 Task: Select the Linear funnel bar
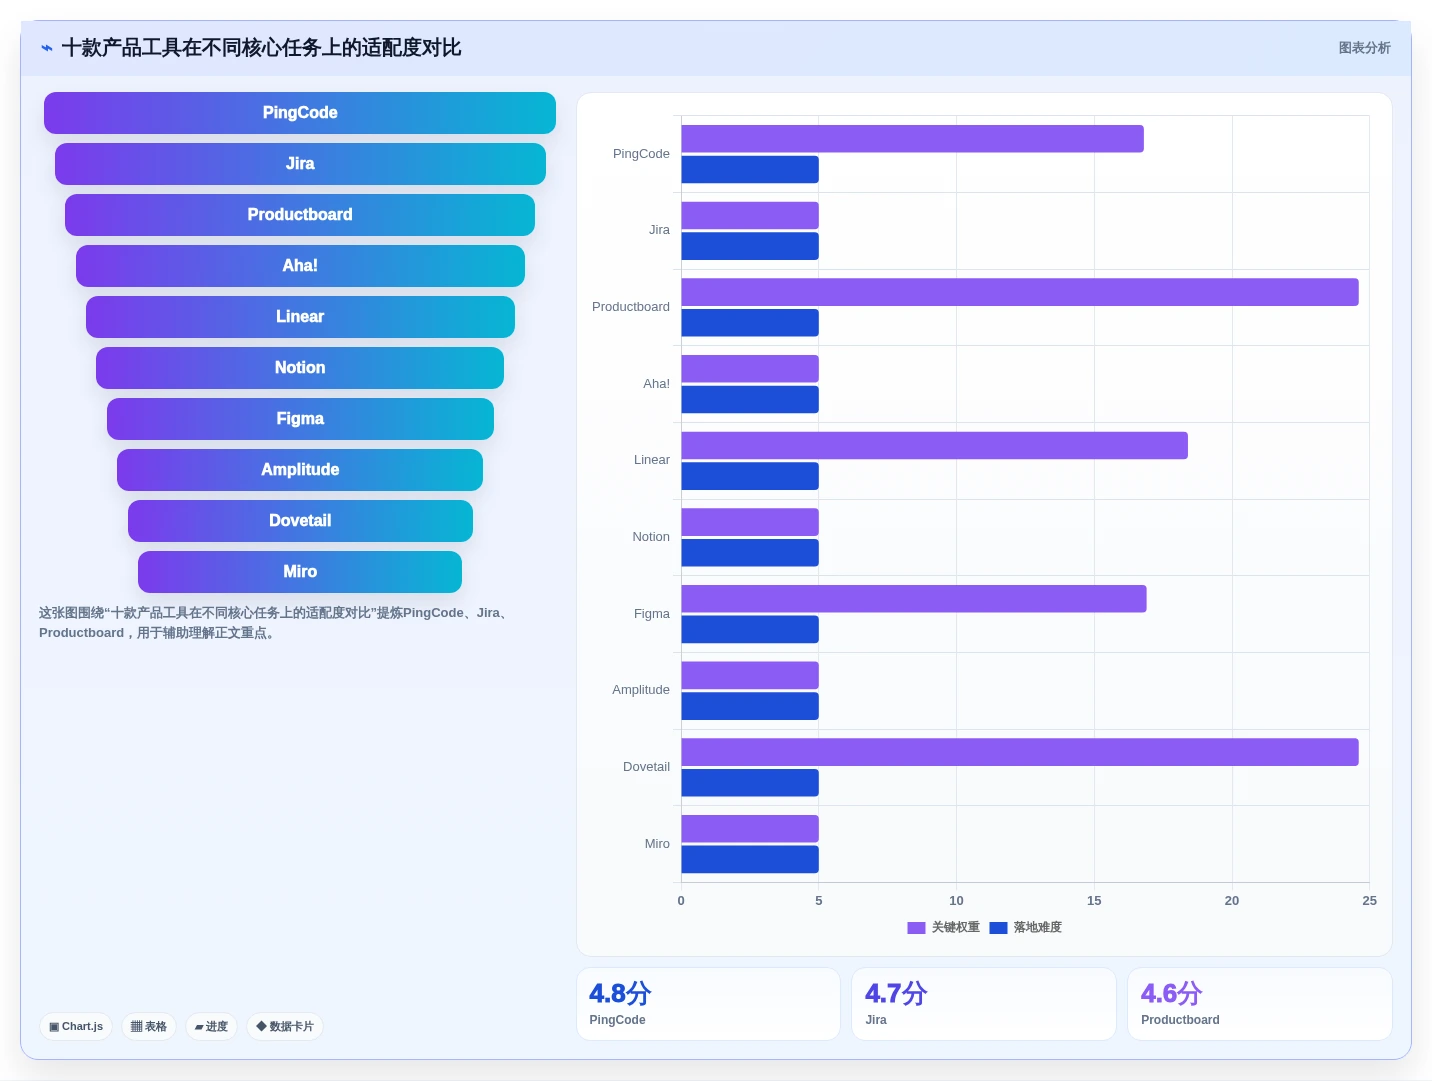[300, 317]
